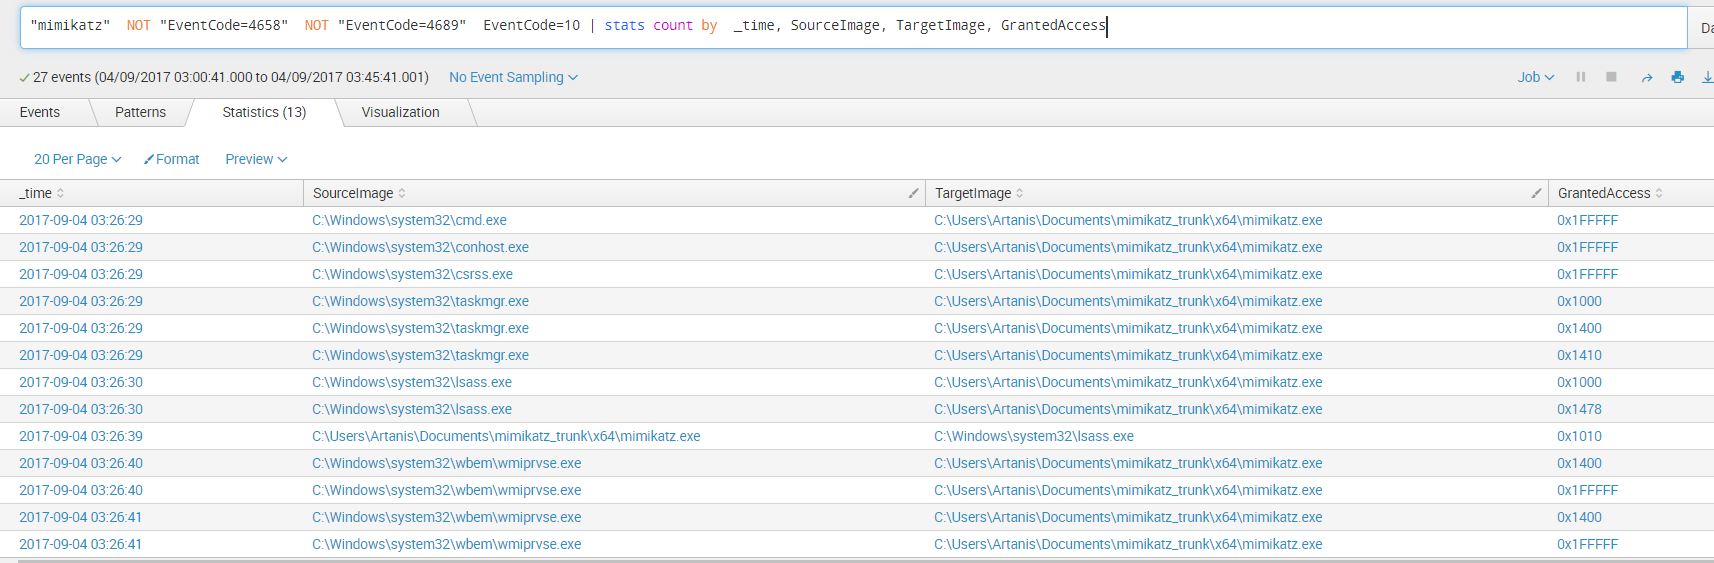Click lsass.exe source in the 0x1478 row
The width and height of the screenshot is (1714, 563).
point(412,409)
